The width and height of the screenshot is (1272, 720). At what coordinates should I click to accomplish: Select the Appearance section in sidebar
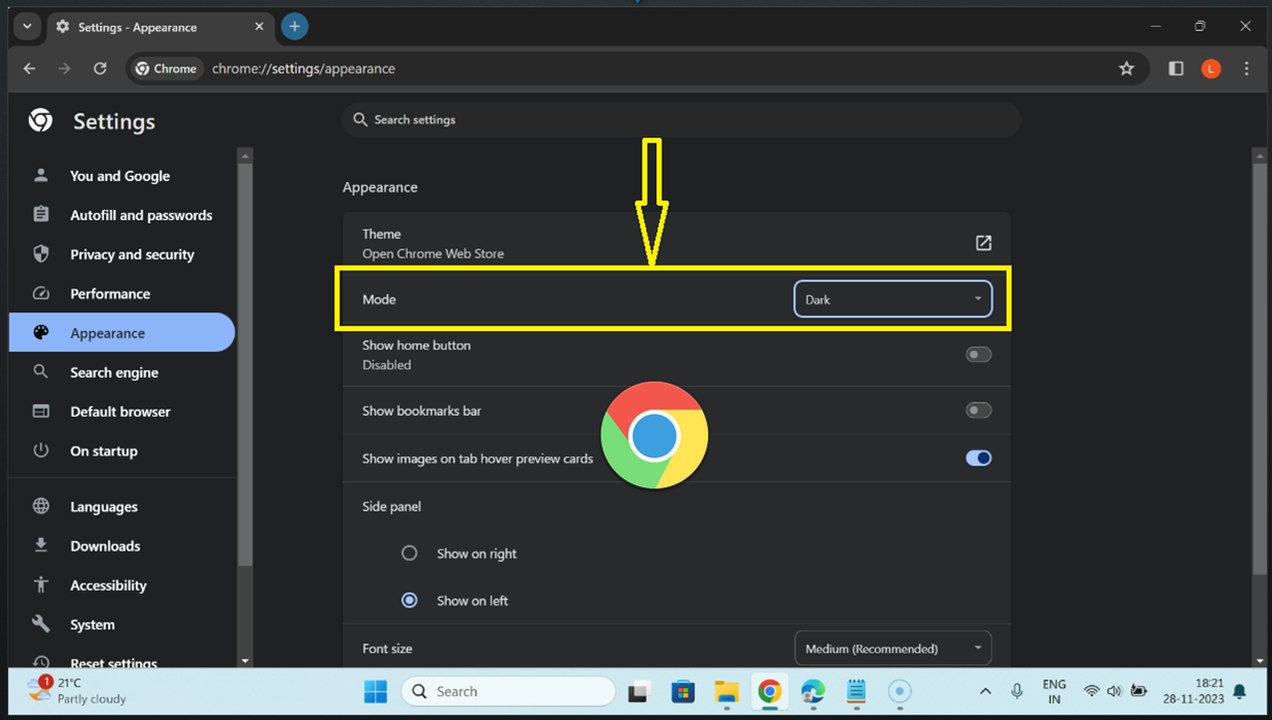(122, 333)
